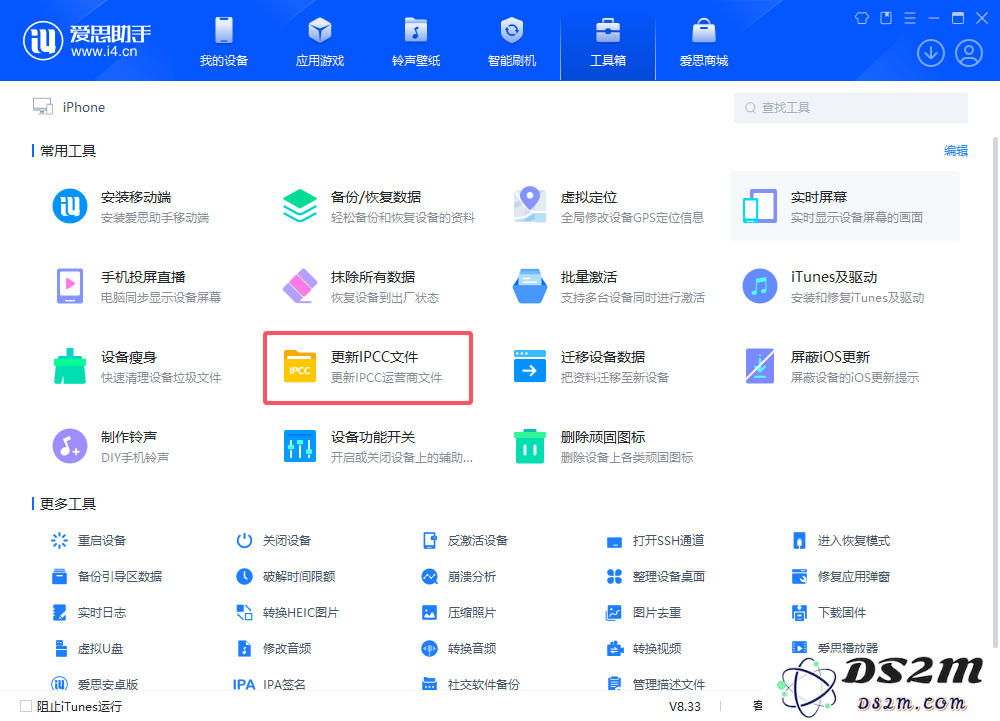Launch the 虚拟U盘 tool
The height and width of the screenshot is (721, 1000).
pos(87,648)
